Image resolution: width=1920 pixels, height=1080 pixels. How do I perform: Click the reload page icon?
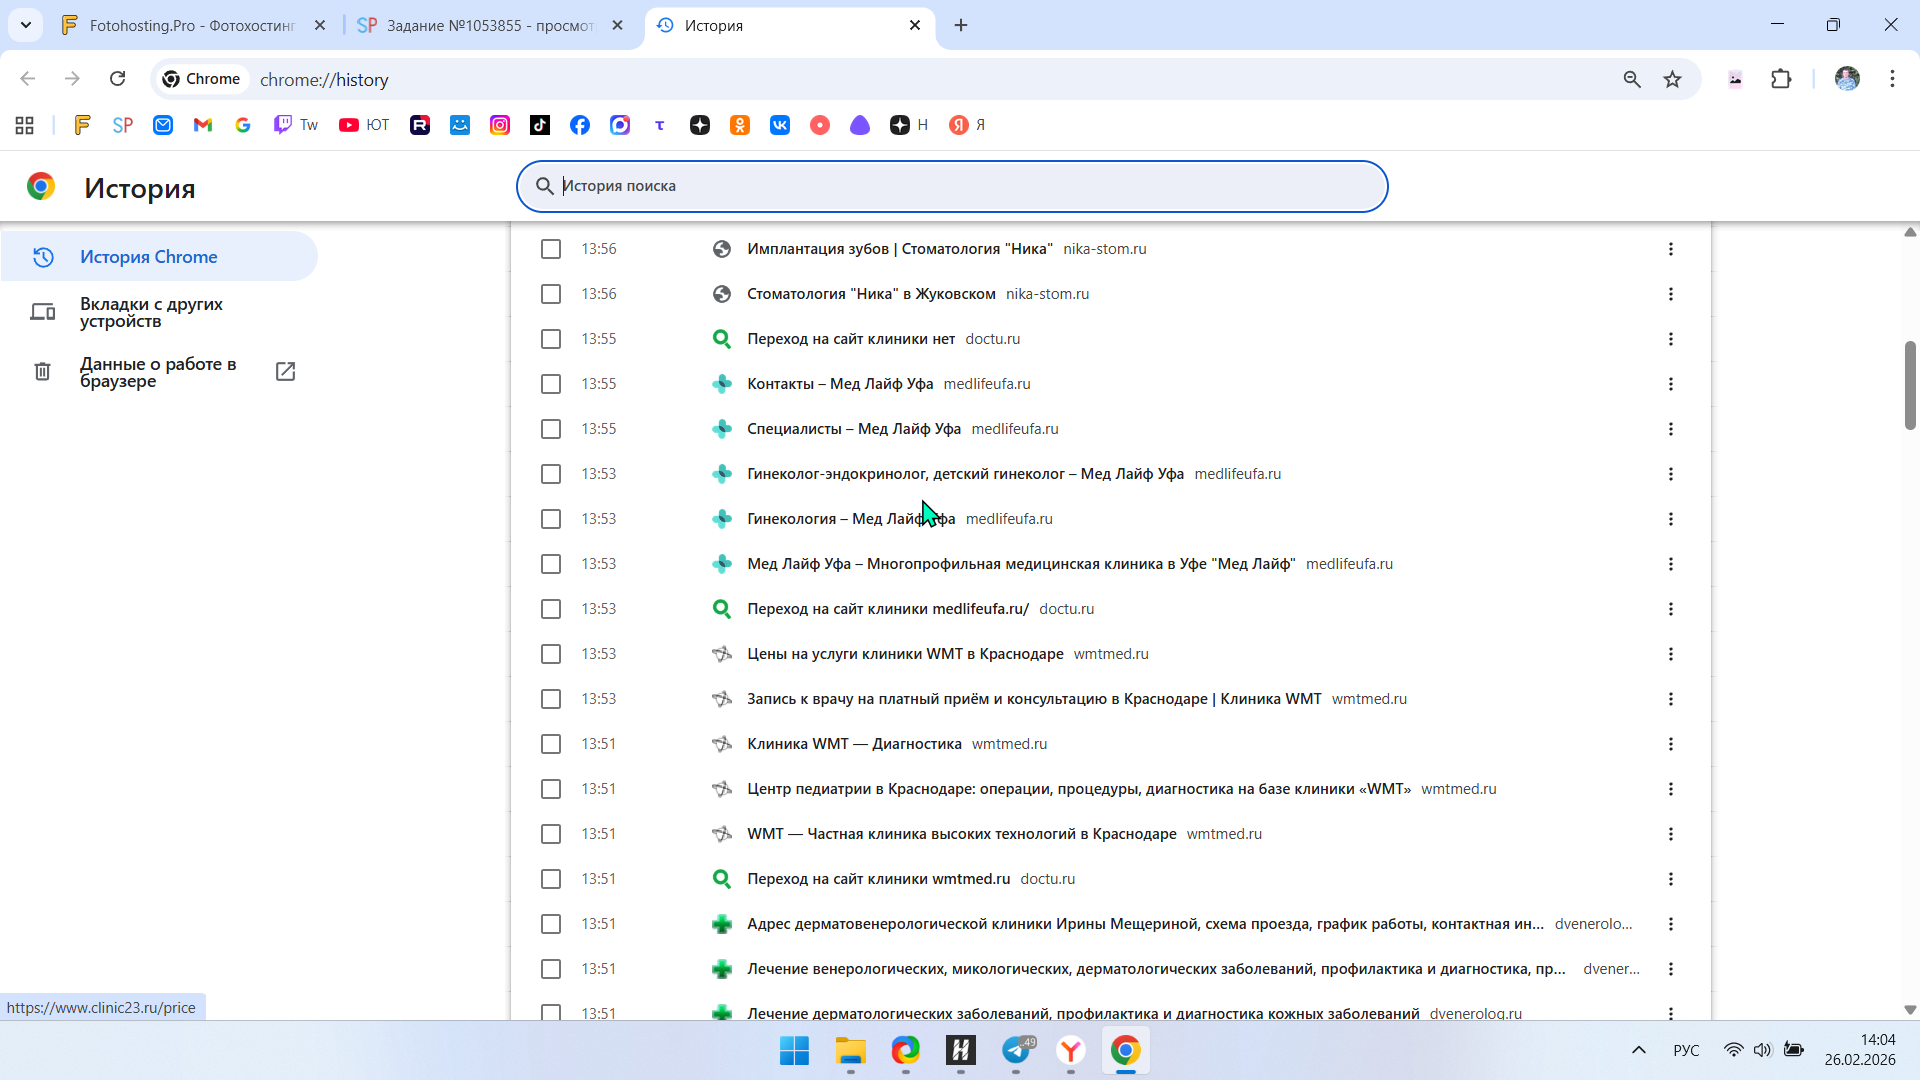(118, 79)
